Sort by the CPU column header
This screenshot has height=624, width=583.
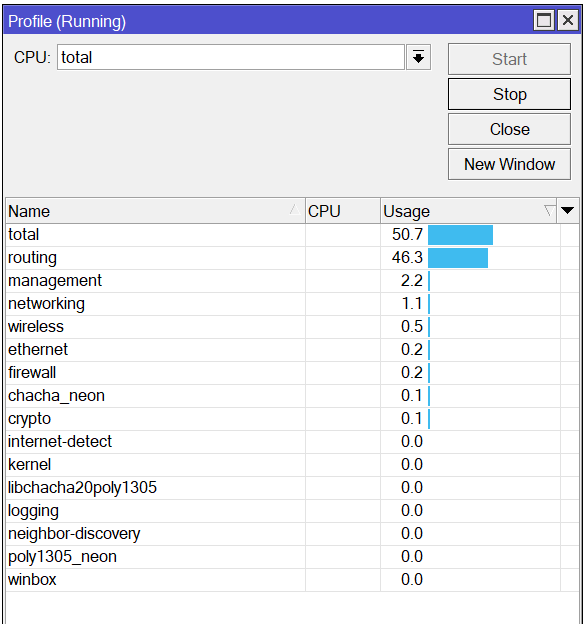click(x=343, y=211)
